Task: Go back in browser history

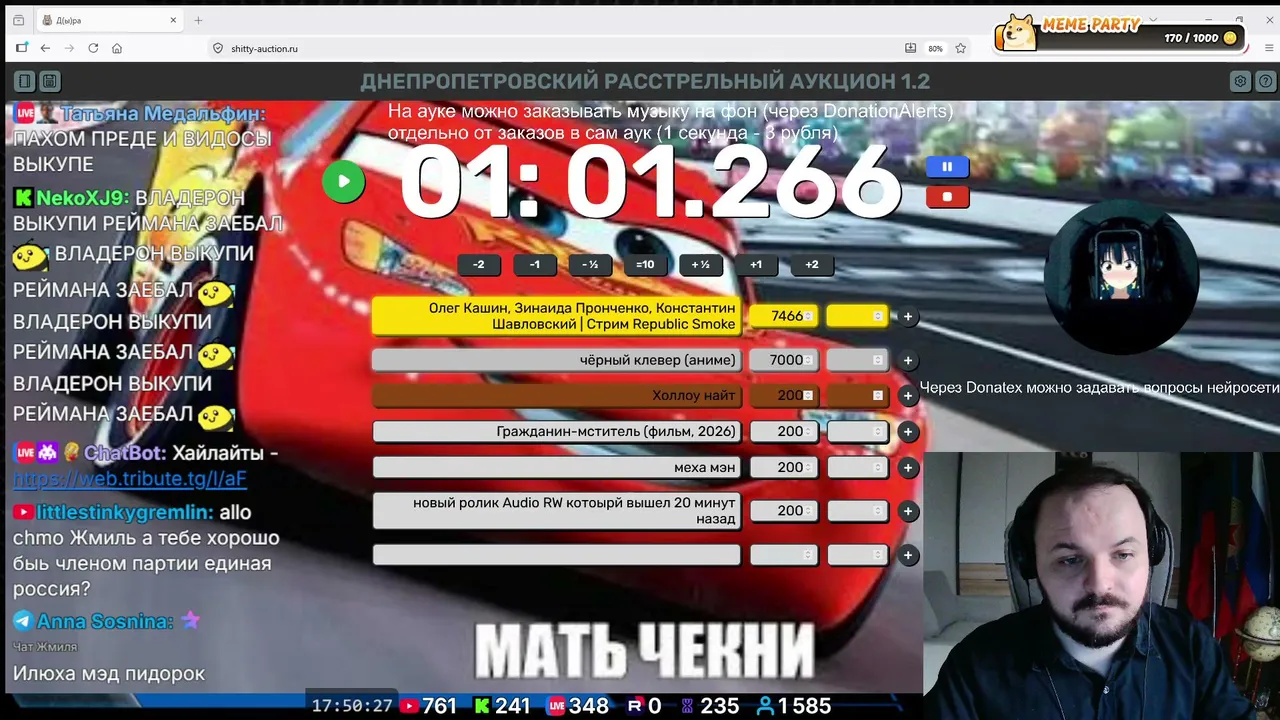Action: pos(45,48)
